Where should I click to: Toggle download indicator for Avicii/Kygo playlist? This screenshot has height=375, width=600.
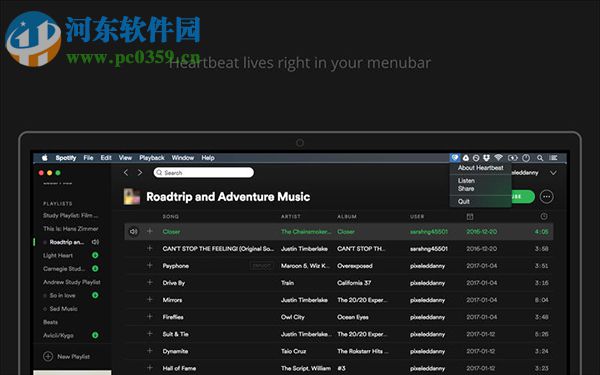click(95, 335)
